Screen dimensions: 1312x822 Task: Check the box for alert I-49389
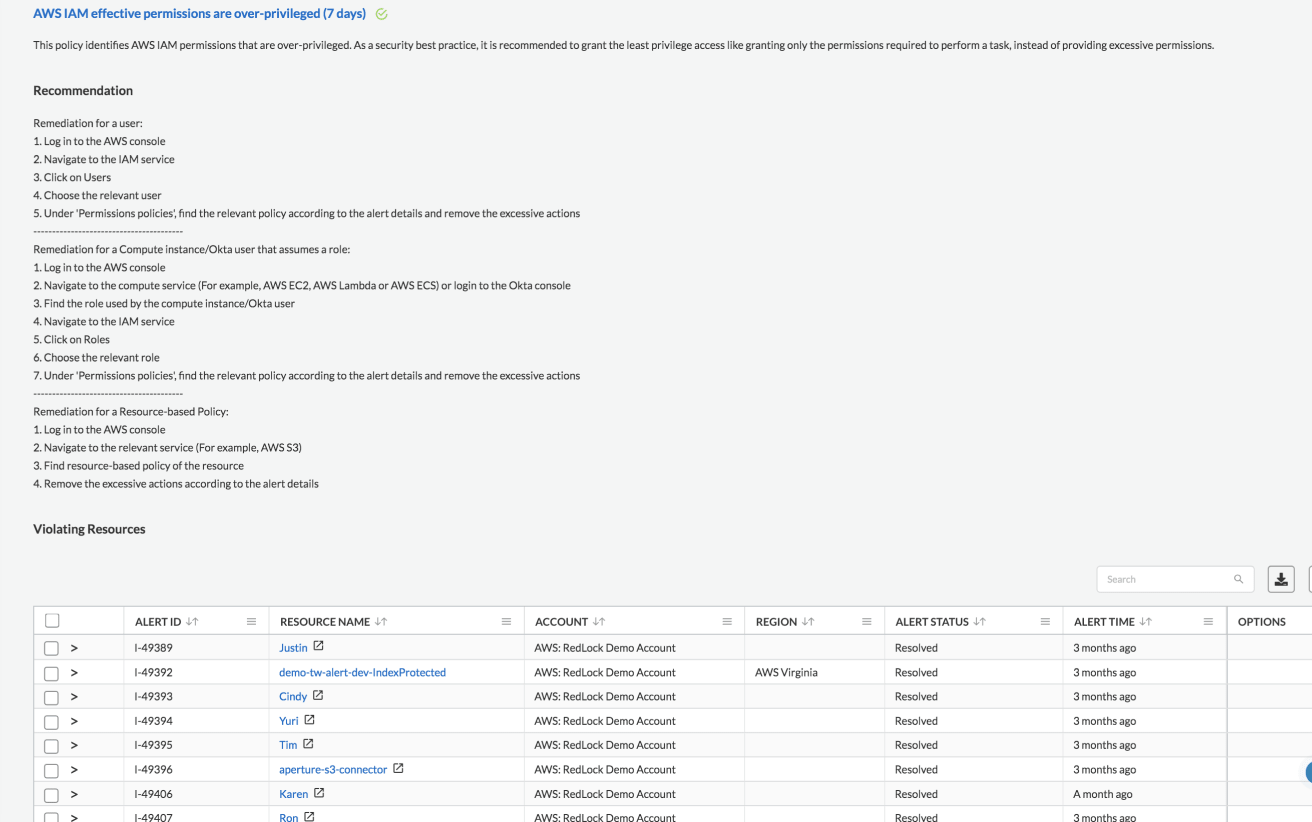[52, 648]
